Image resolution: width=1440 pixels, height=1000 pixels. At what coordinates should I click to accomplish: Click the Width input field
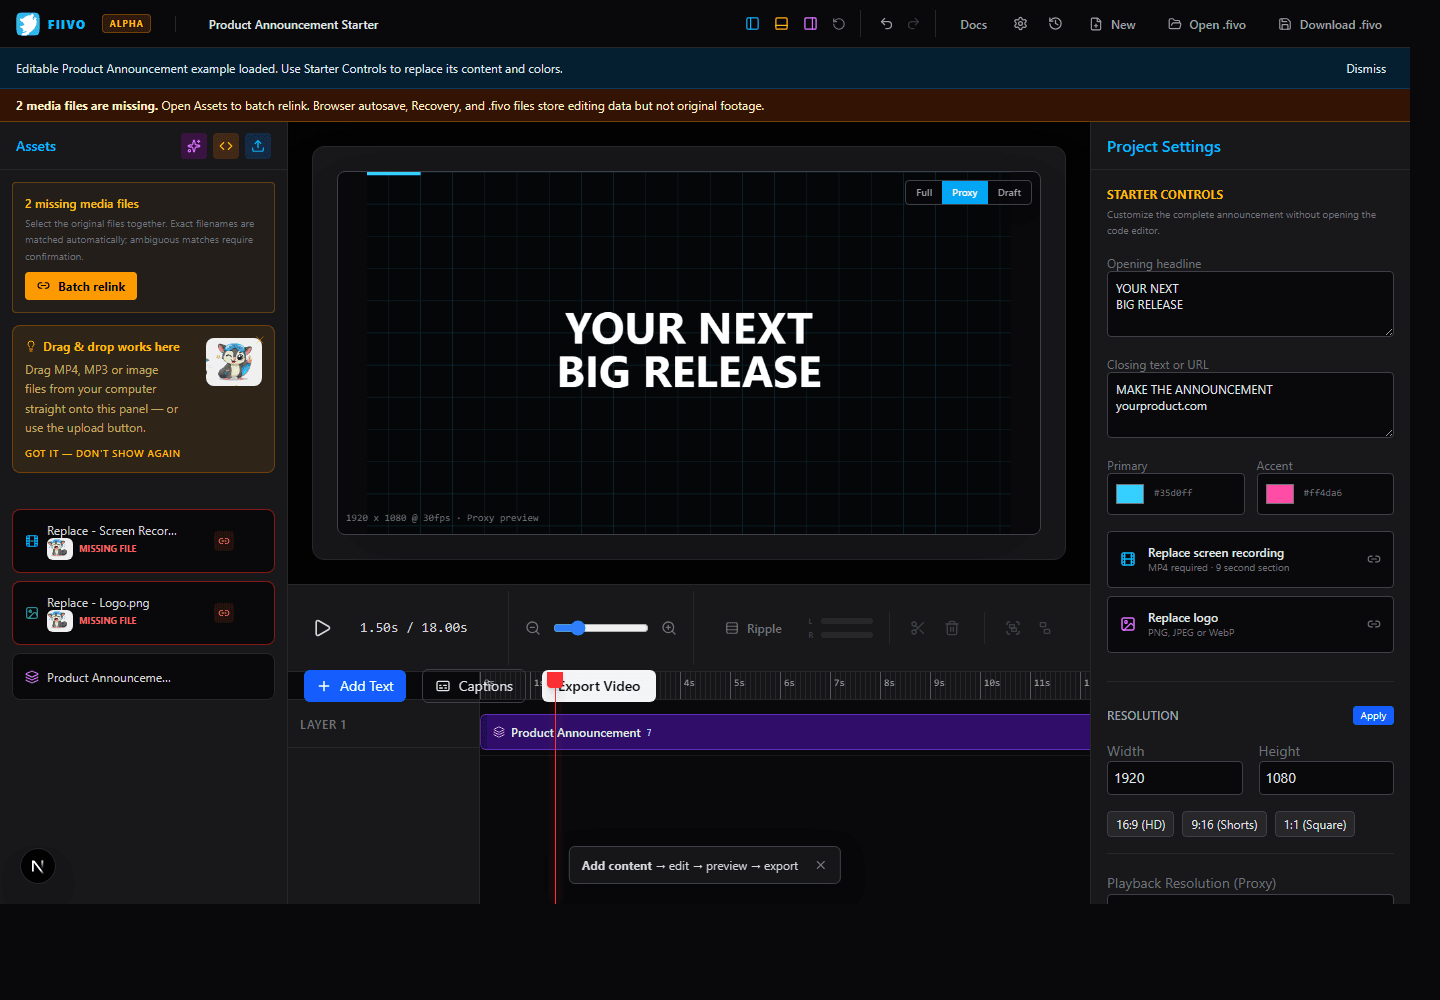[x=1174, y=778]
